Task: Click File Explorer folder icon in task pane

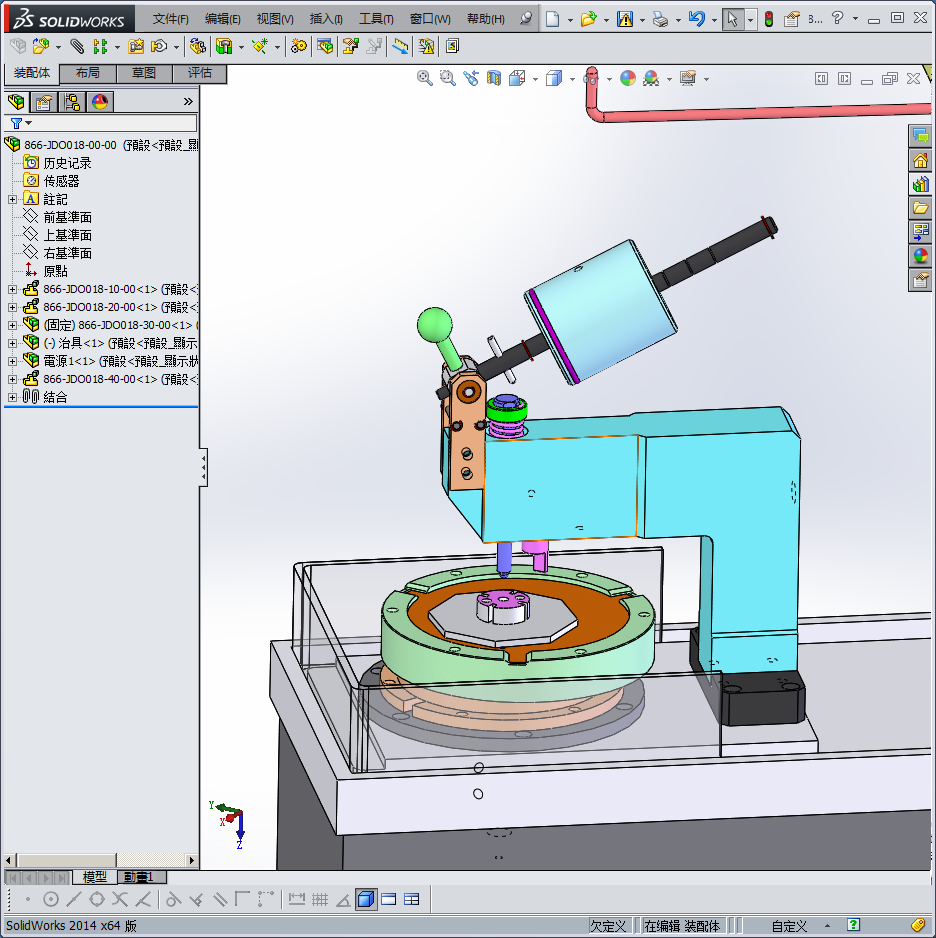Action: coord(920,208)
